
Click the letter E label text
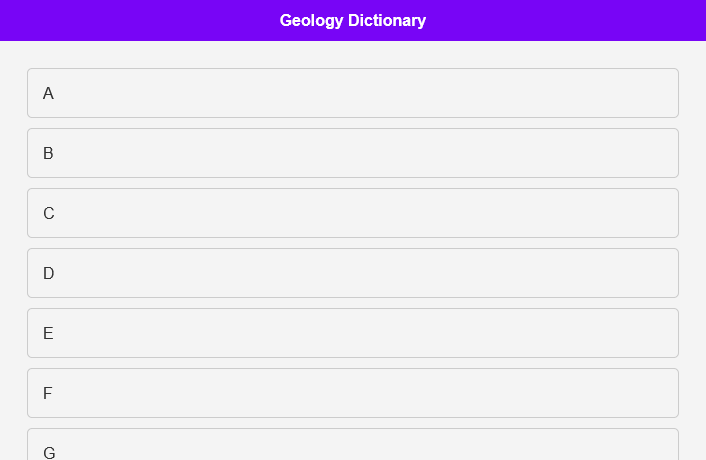[x=48, y=333]
